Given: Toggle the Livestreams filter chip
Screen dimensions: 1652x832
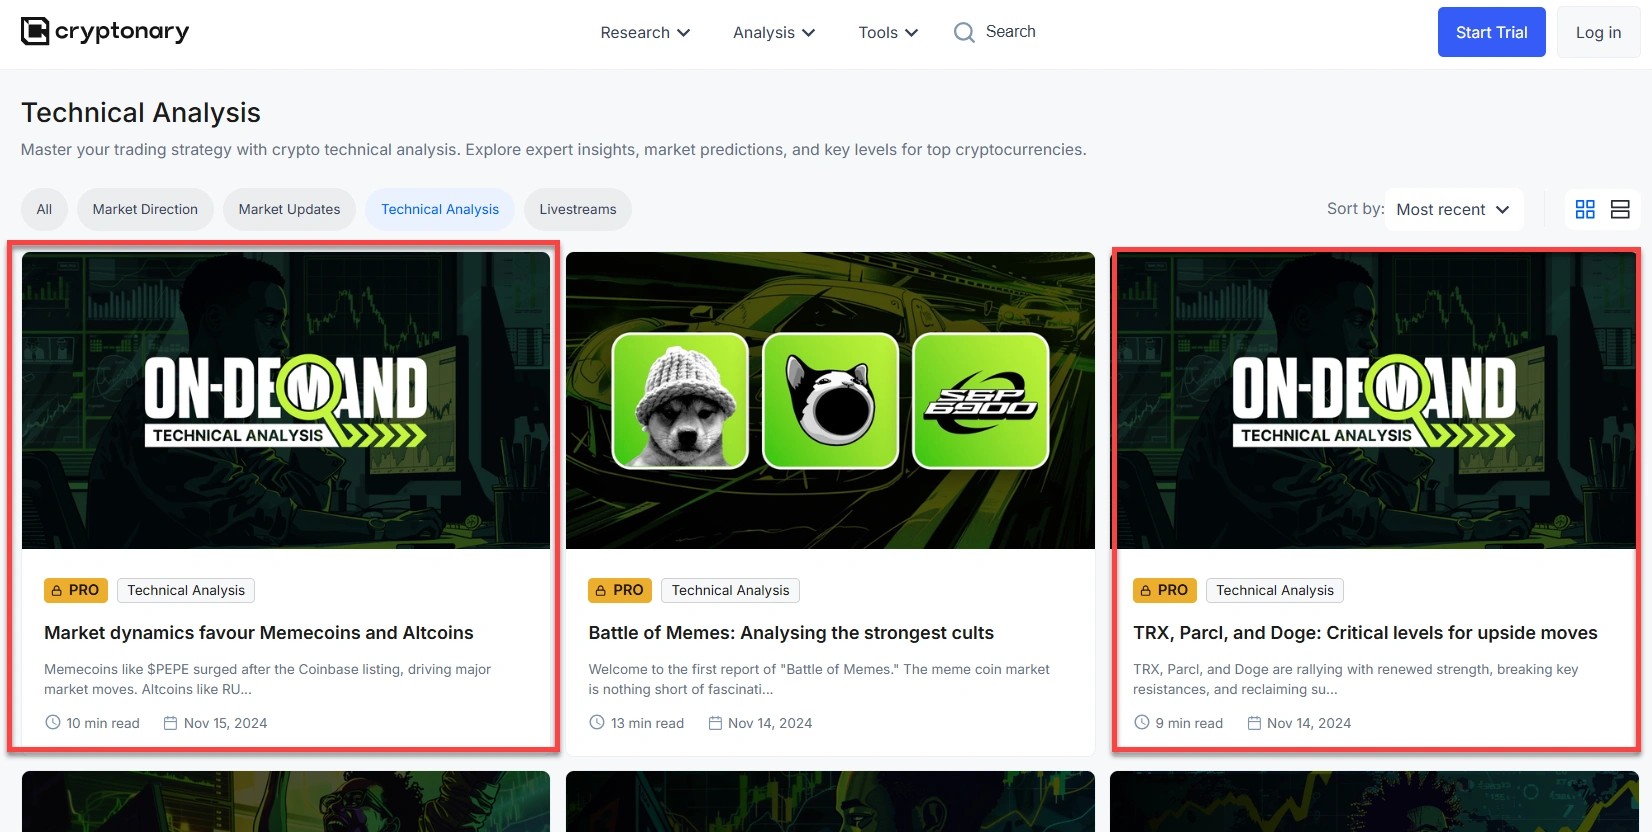Looking at the screenshot, I should [x=577, y=209].
